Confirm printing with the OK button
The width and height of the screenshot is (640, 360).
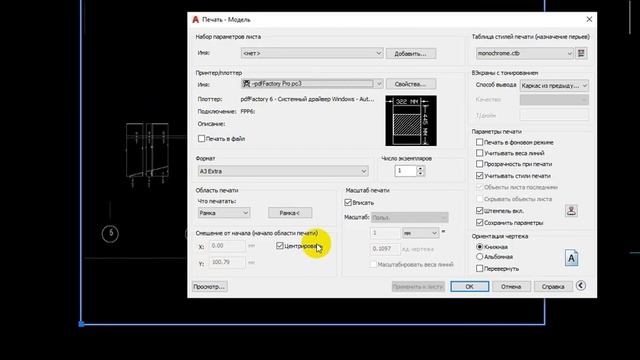pos(469,287)
